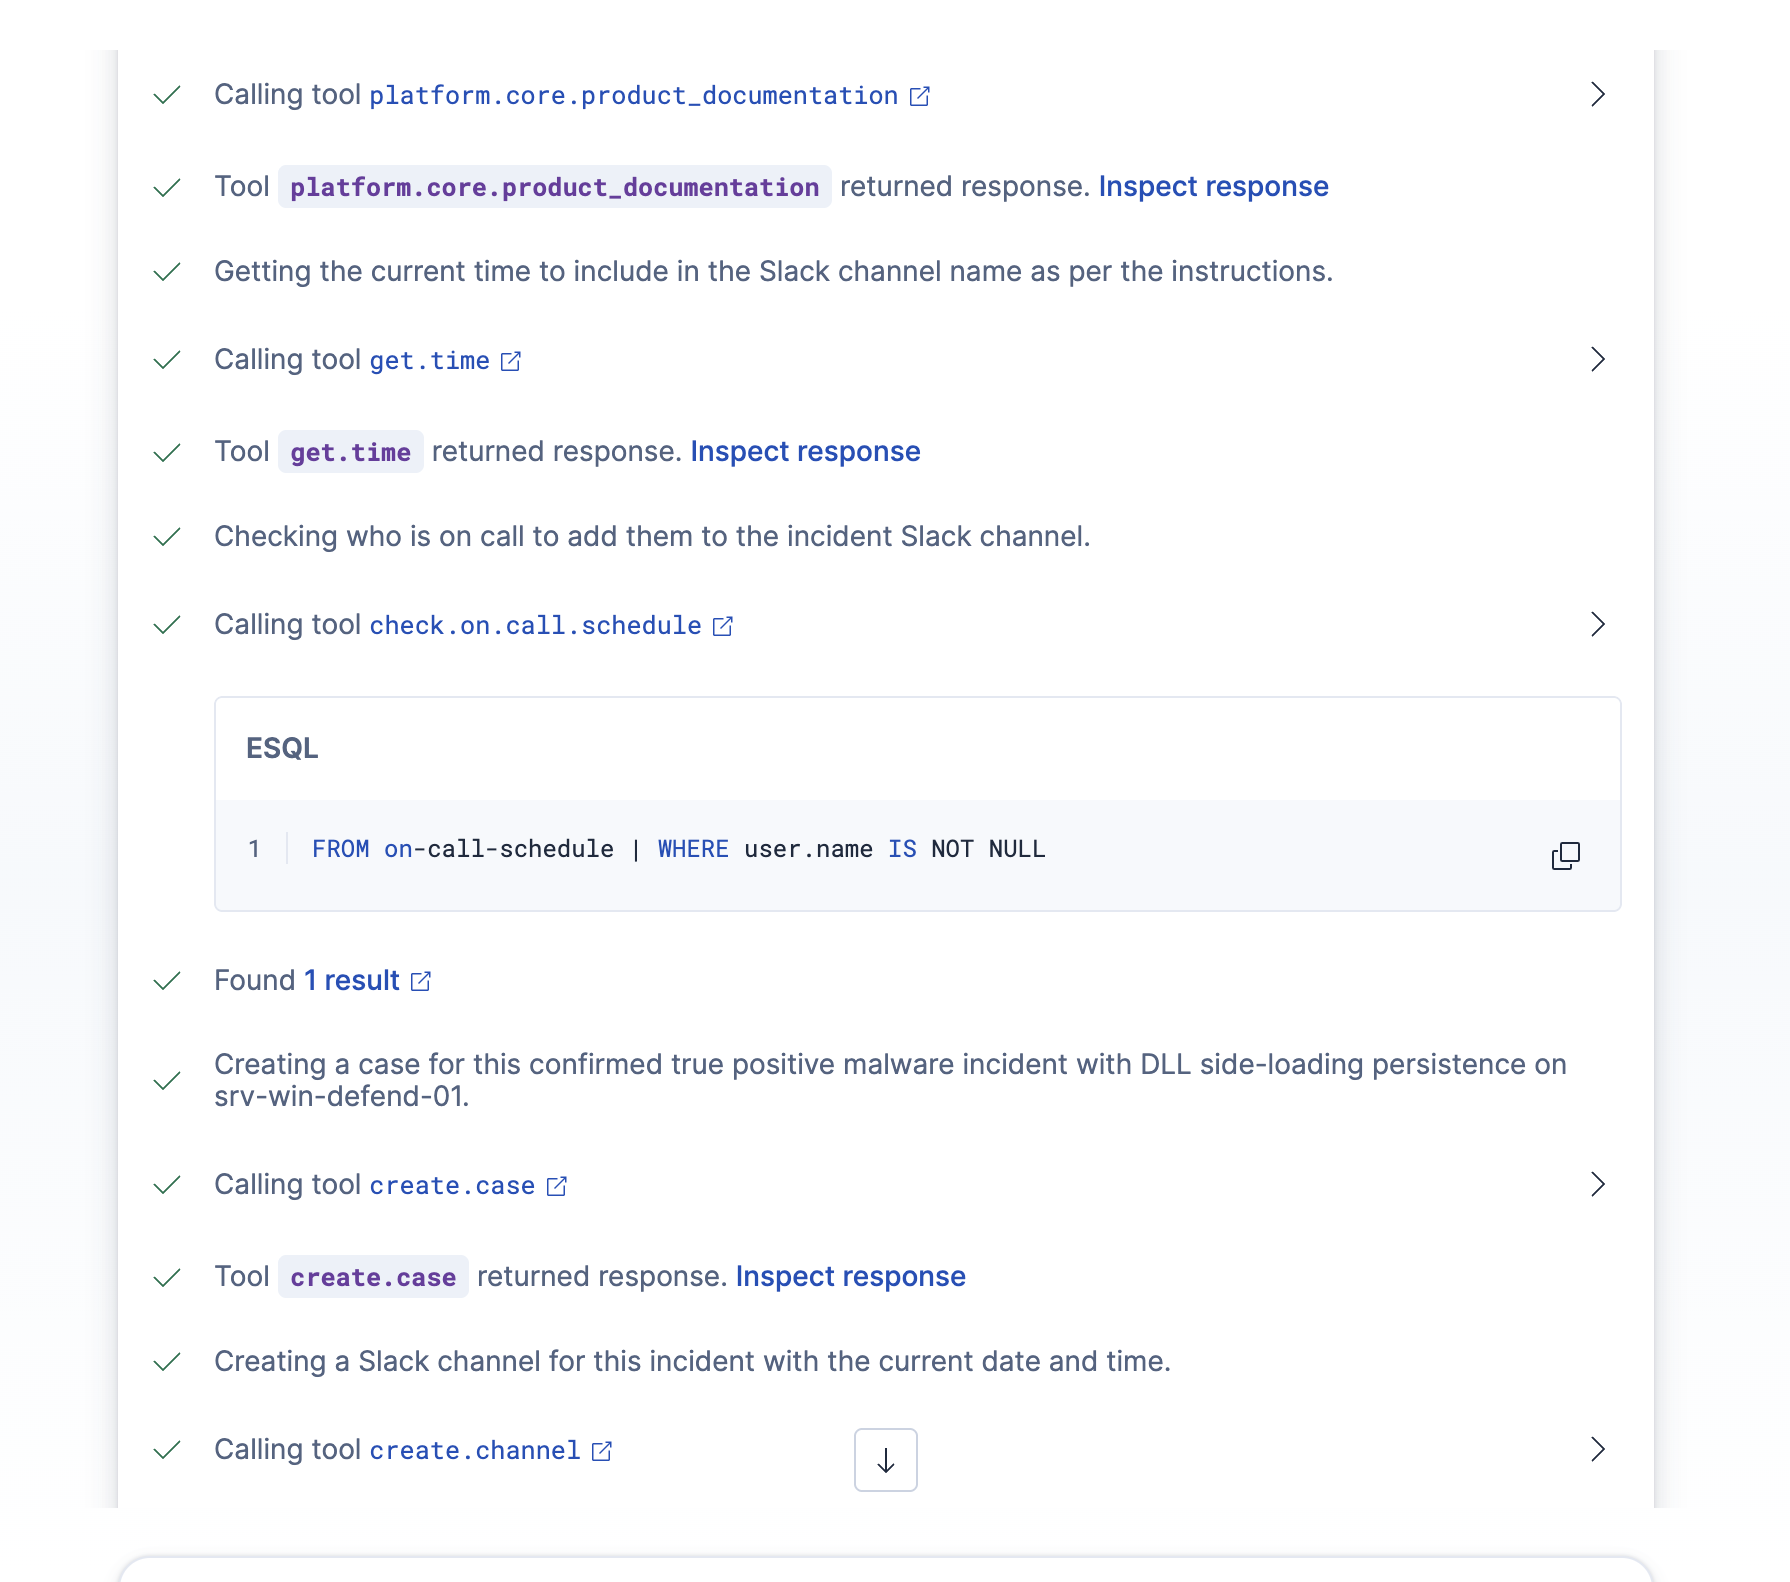Open external link icon beside platform.core.product_documentation

pyautogui.click(x=920, y=96)
